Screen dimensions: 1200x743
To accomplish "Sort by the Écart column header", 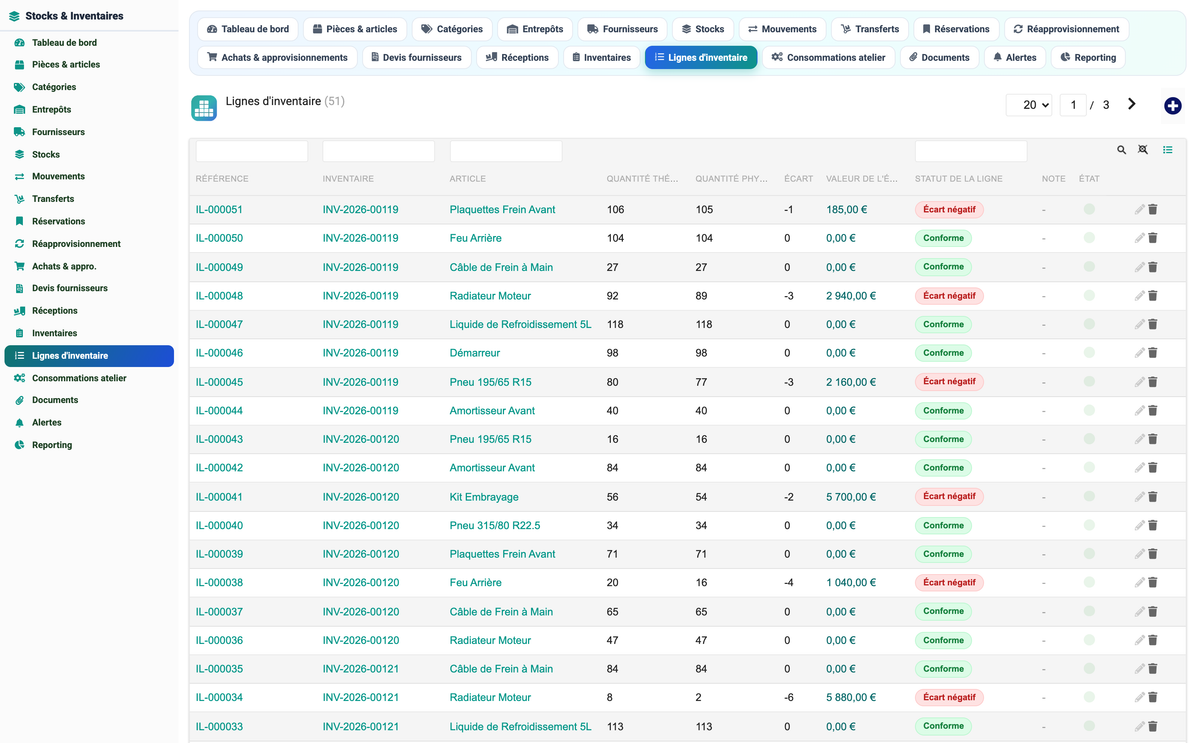I will click(798, 179).
